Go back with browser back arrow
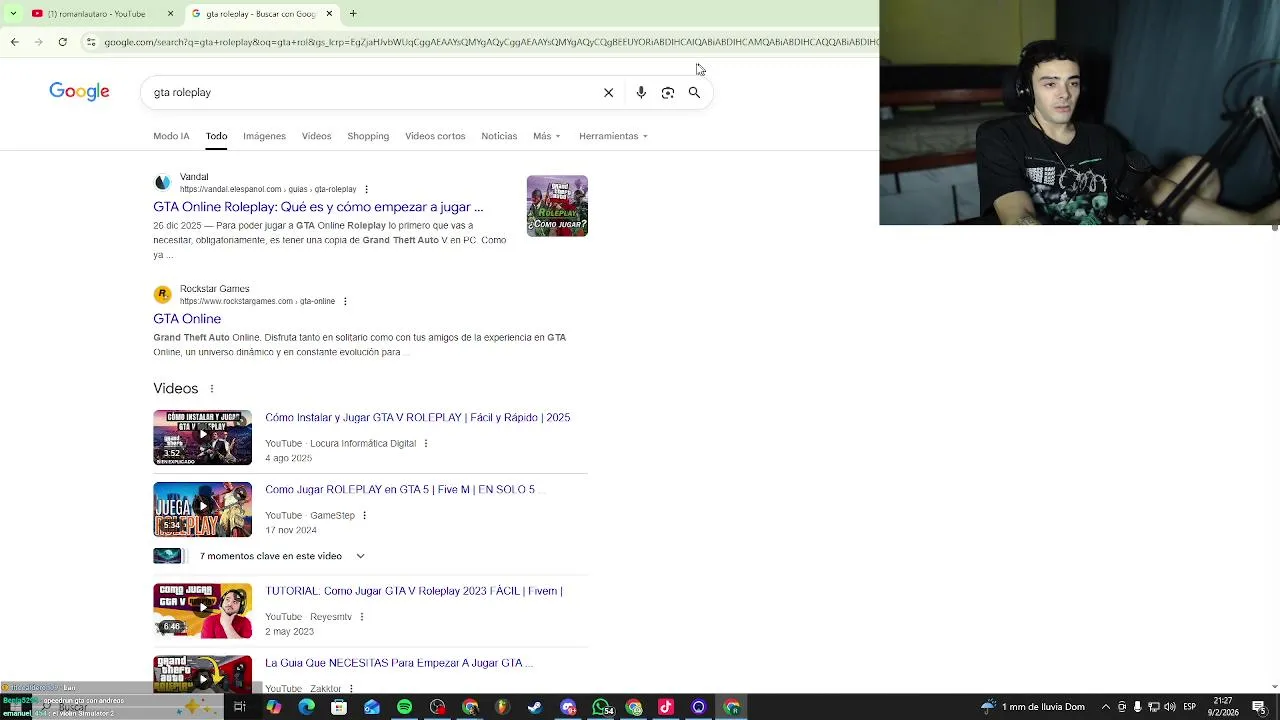1280x720 pixels. coord(14,42)
